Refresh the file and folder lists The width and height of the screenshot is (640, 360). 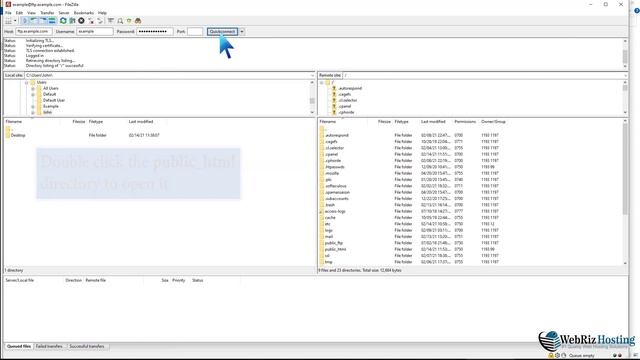63,21
